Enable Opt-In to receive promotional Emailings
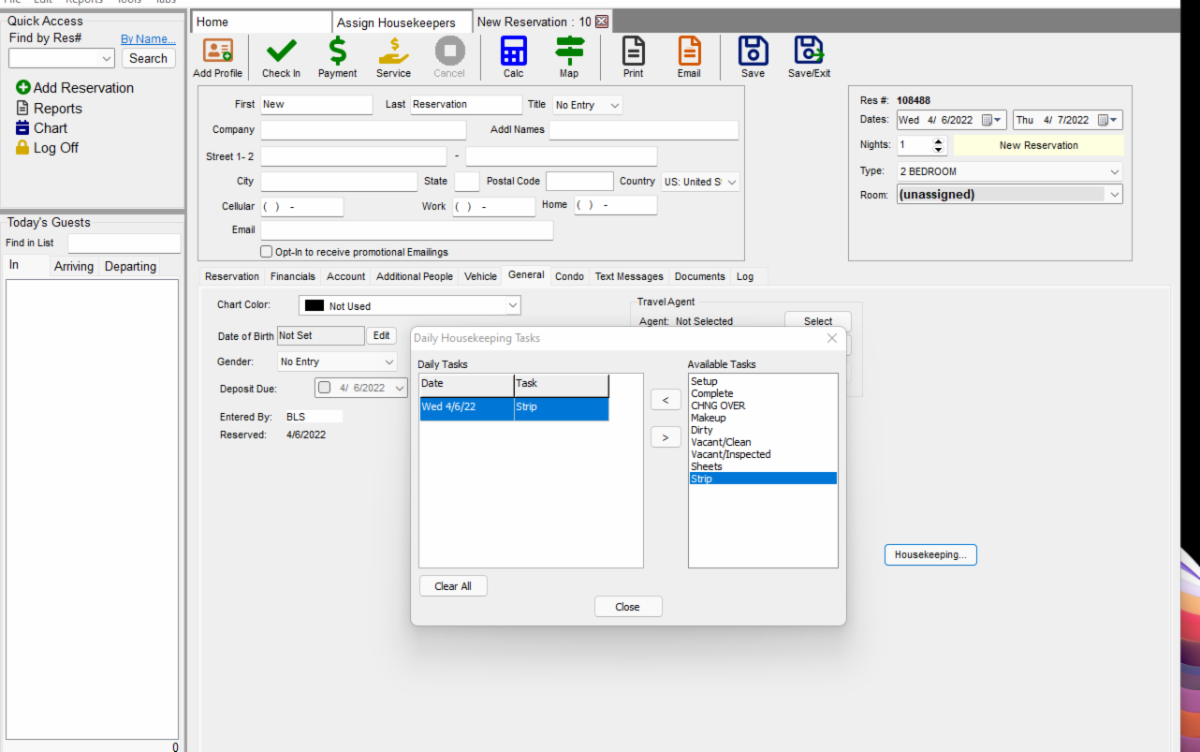 [265, 251]
